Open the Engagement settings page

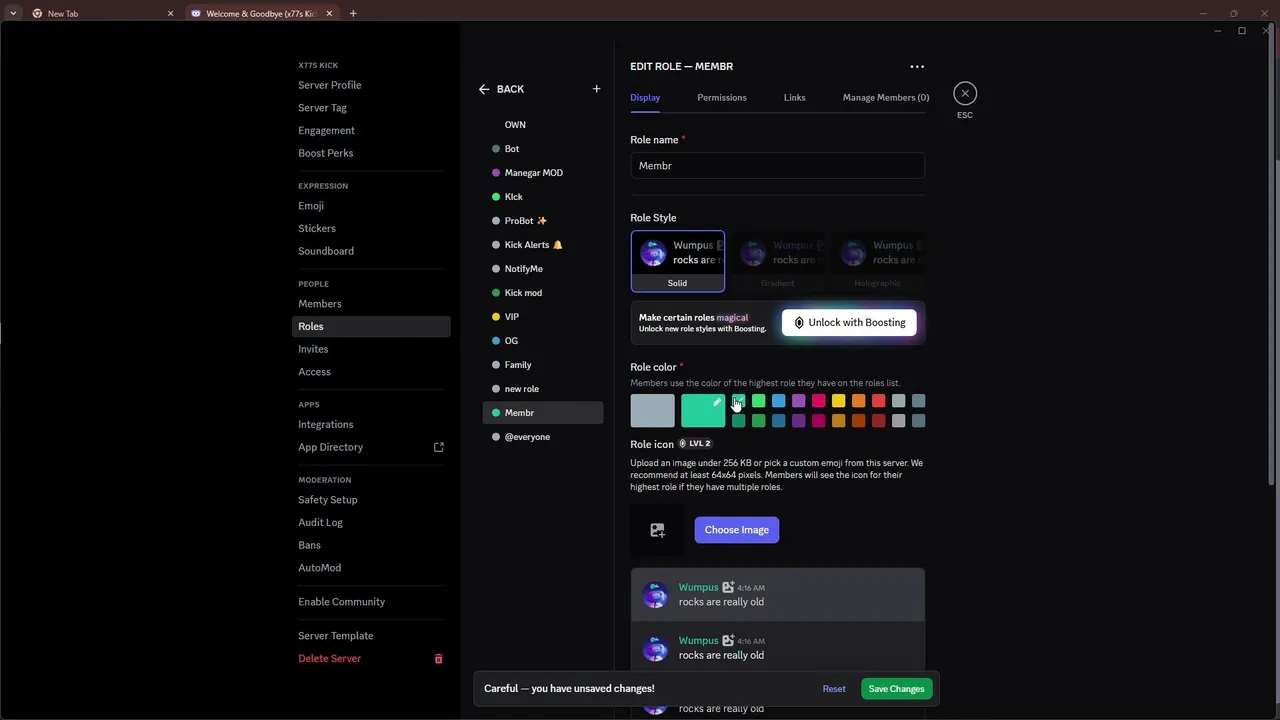(x=371, y=131)
